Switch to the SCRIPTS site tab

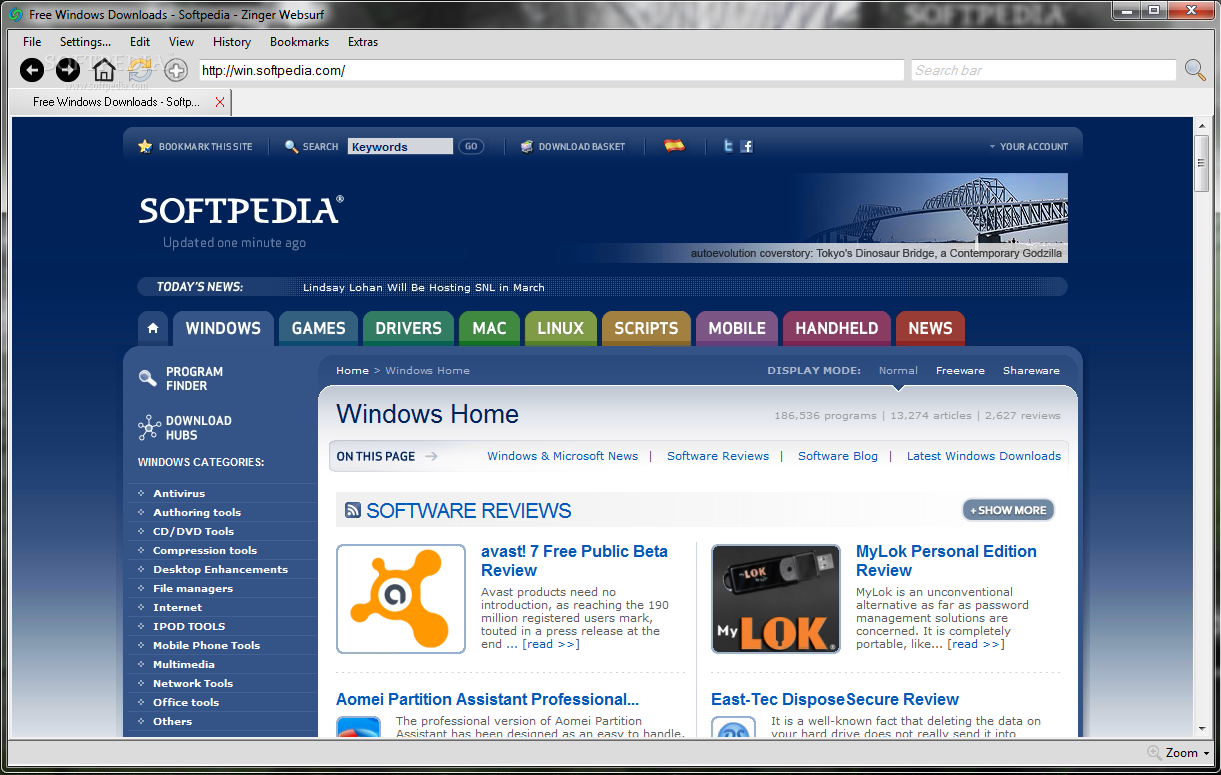pyautogui.click(x=646, y=328)
